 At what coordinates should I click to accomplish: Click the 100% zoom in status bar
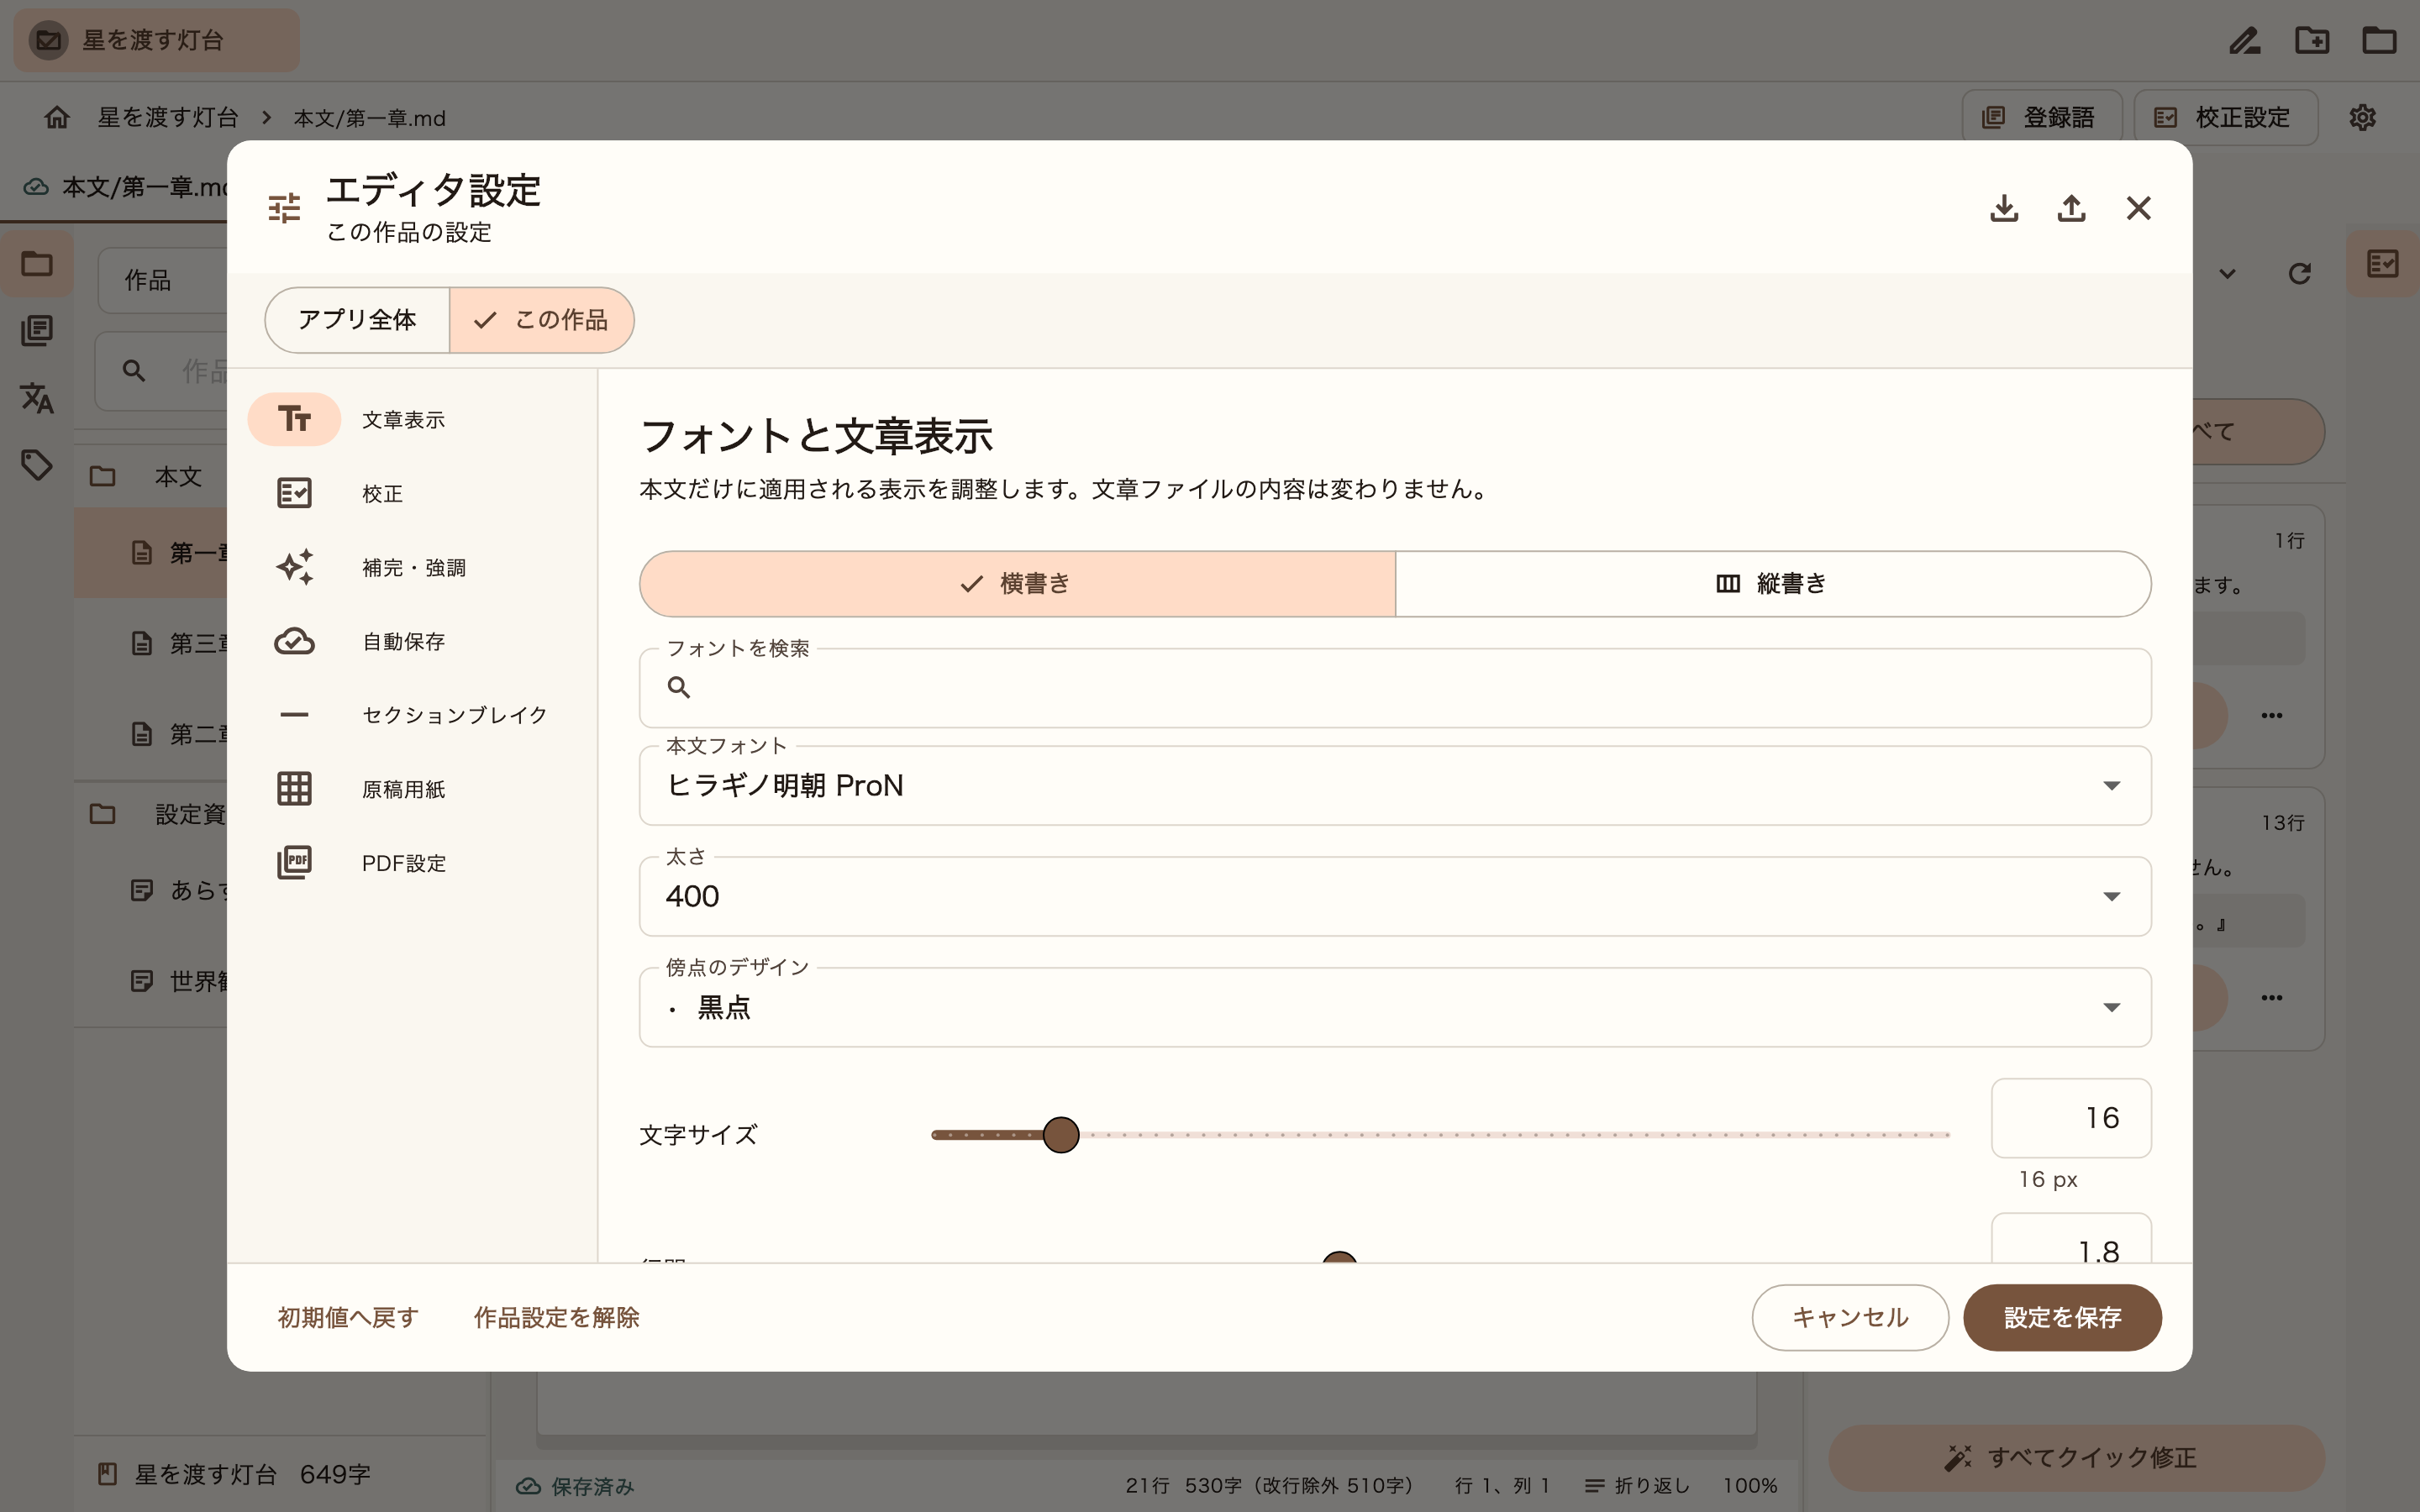1750,1486
